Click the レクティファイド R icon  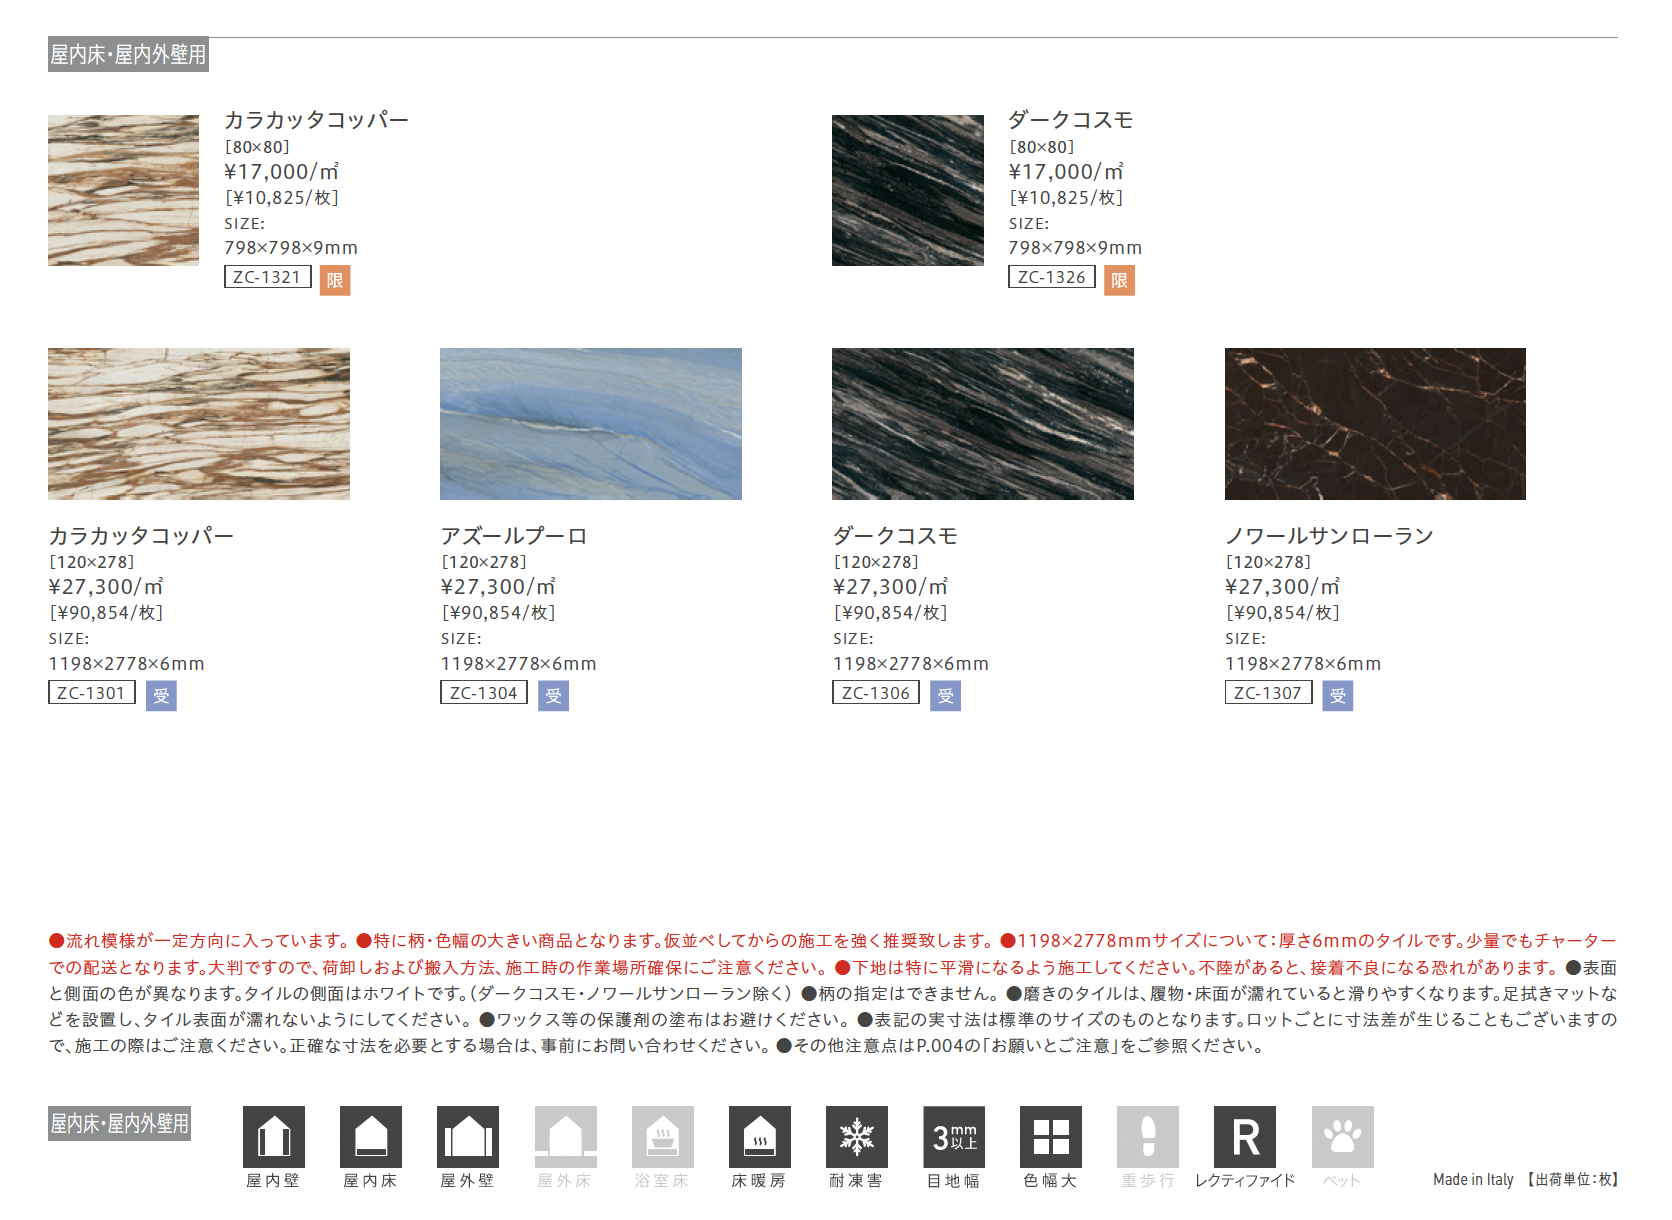point(1244,1136)
